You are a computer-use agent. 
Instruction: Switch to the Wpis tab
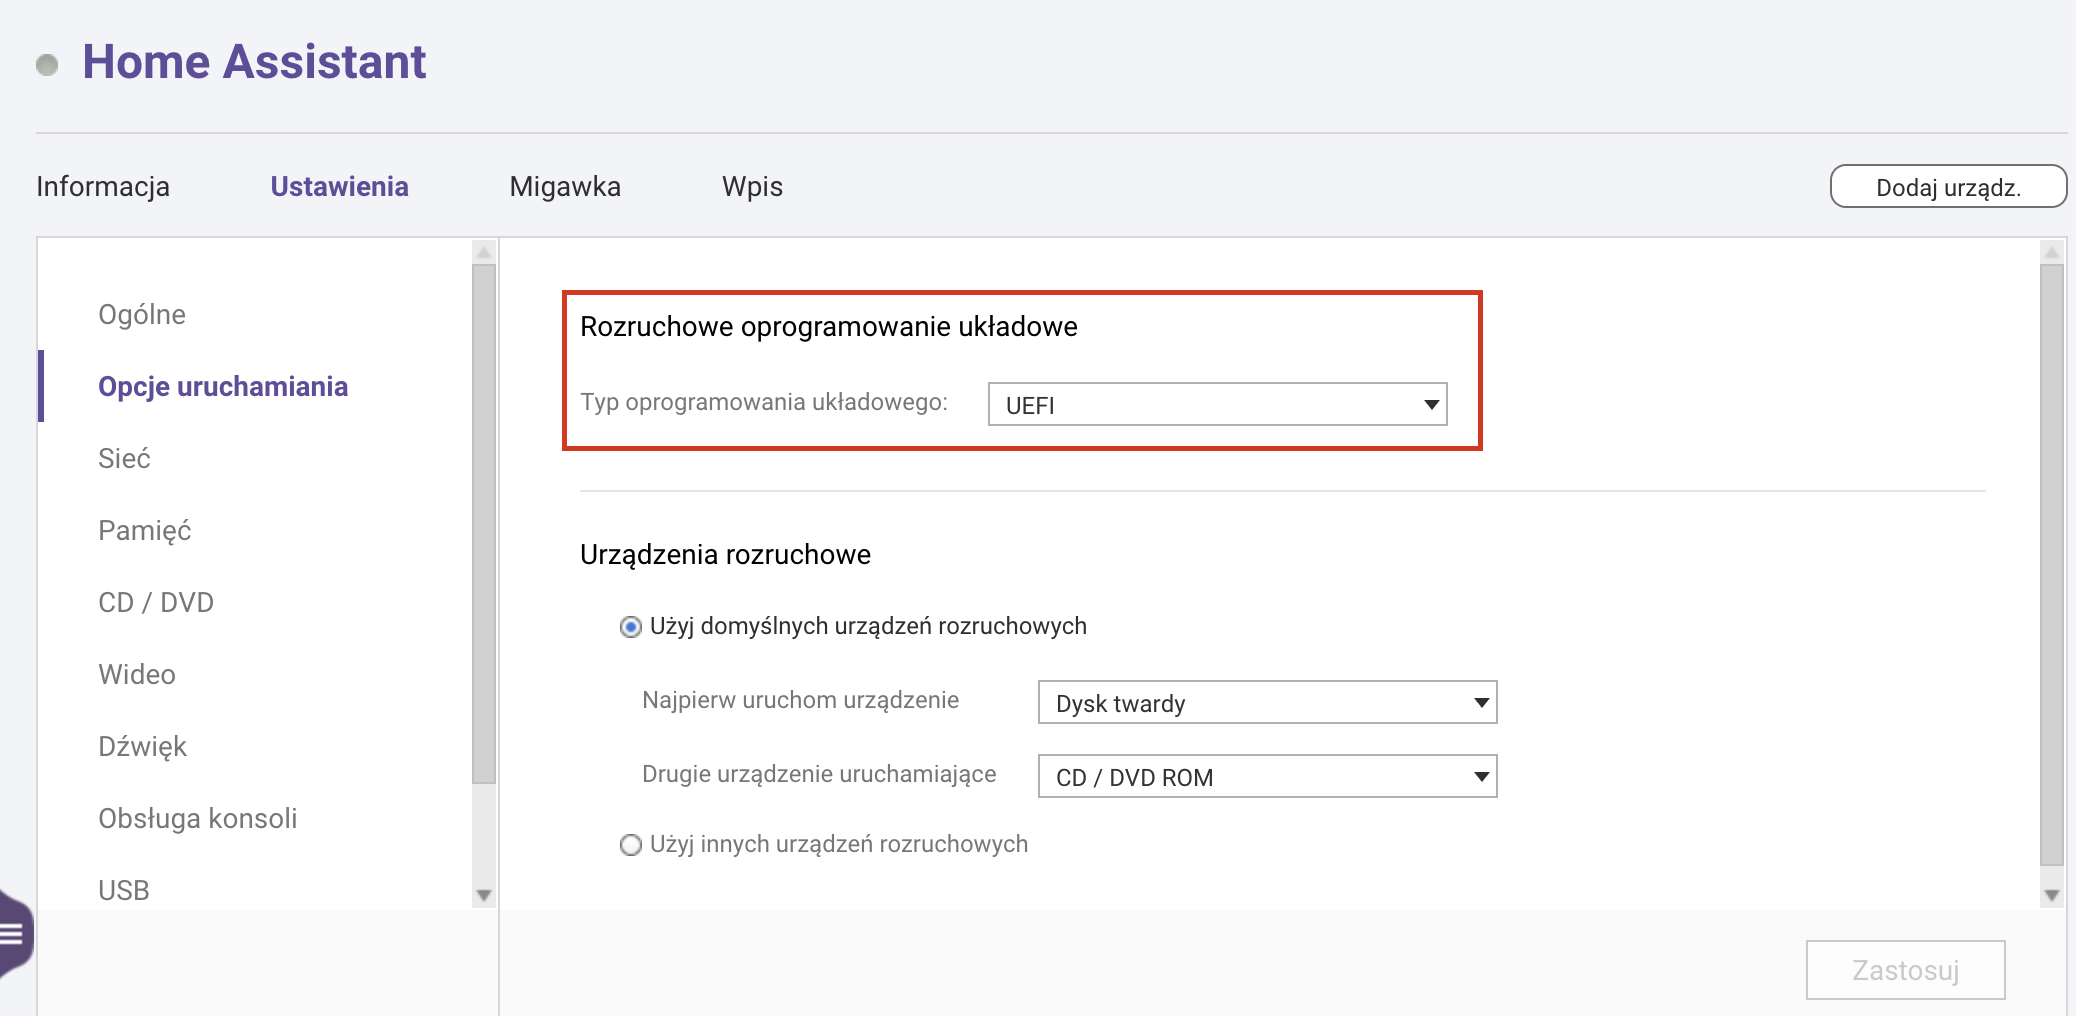(x=752, y=187)
